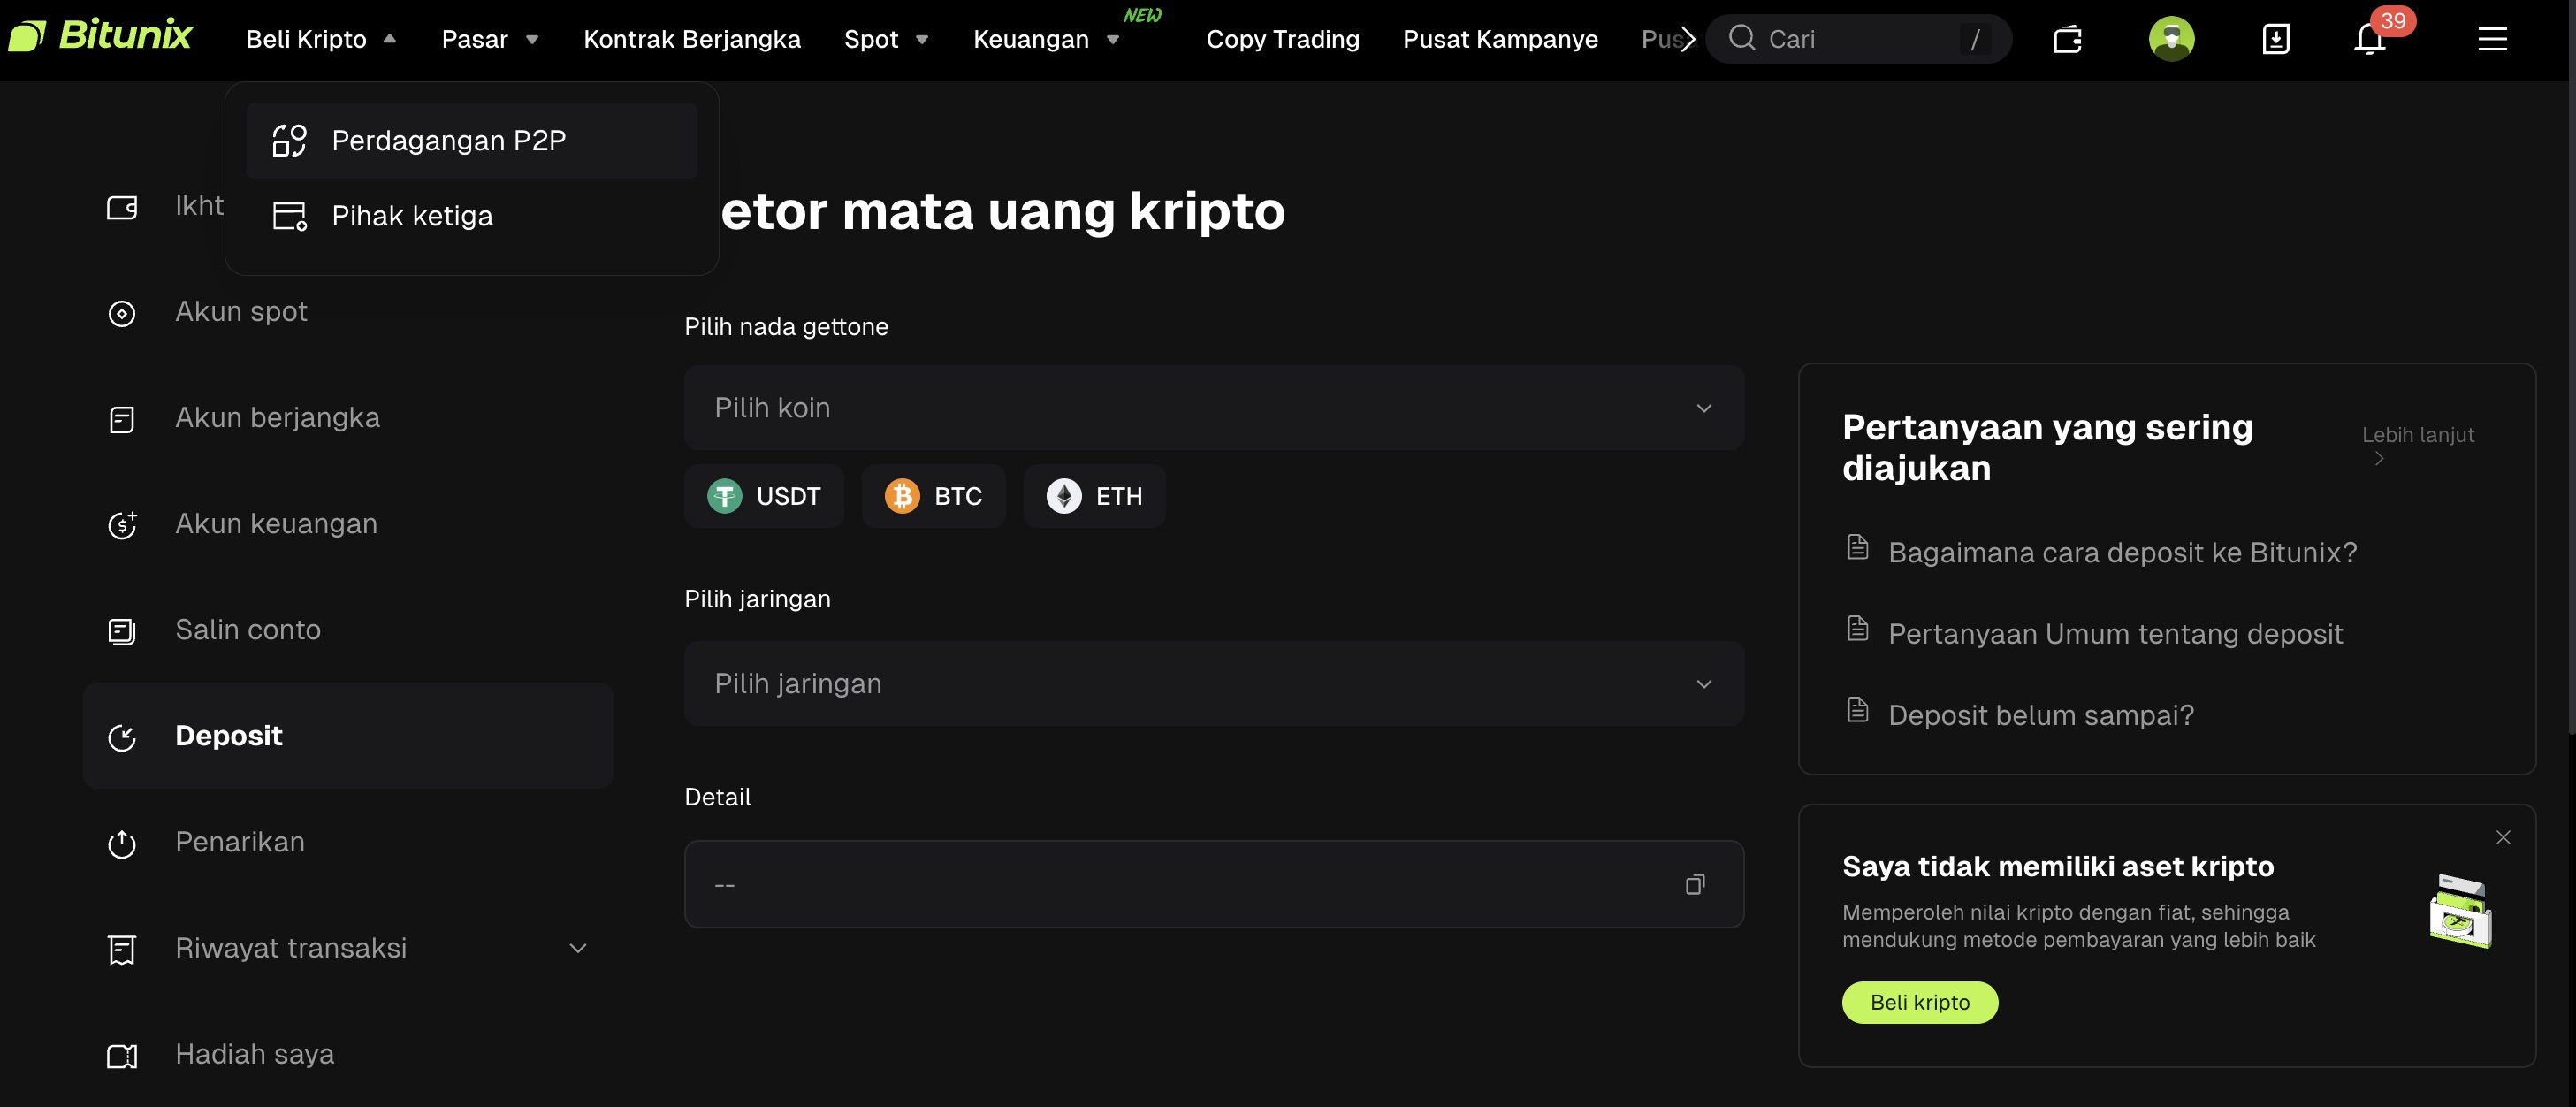Open the profile avatar menu

click(x=2172, y=39)
